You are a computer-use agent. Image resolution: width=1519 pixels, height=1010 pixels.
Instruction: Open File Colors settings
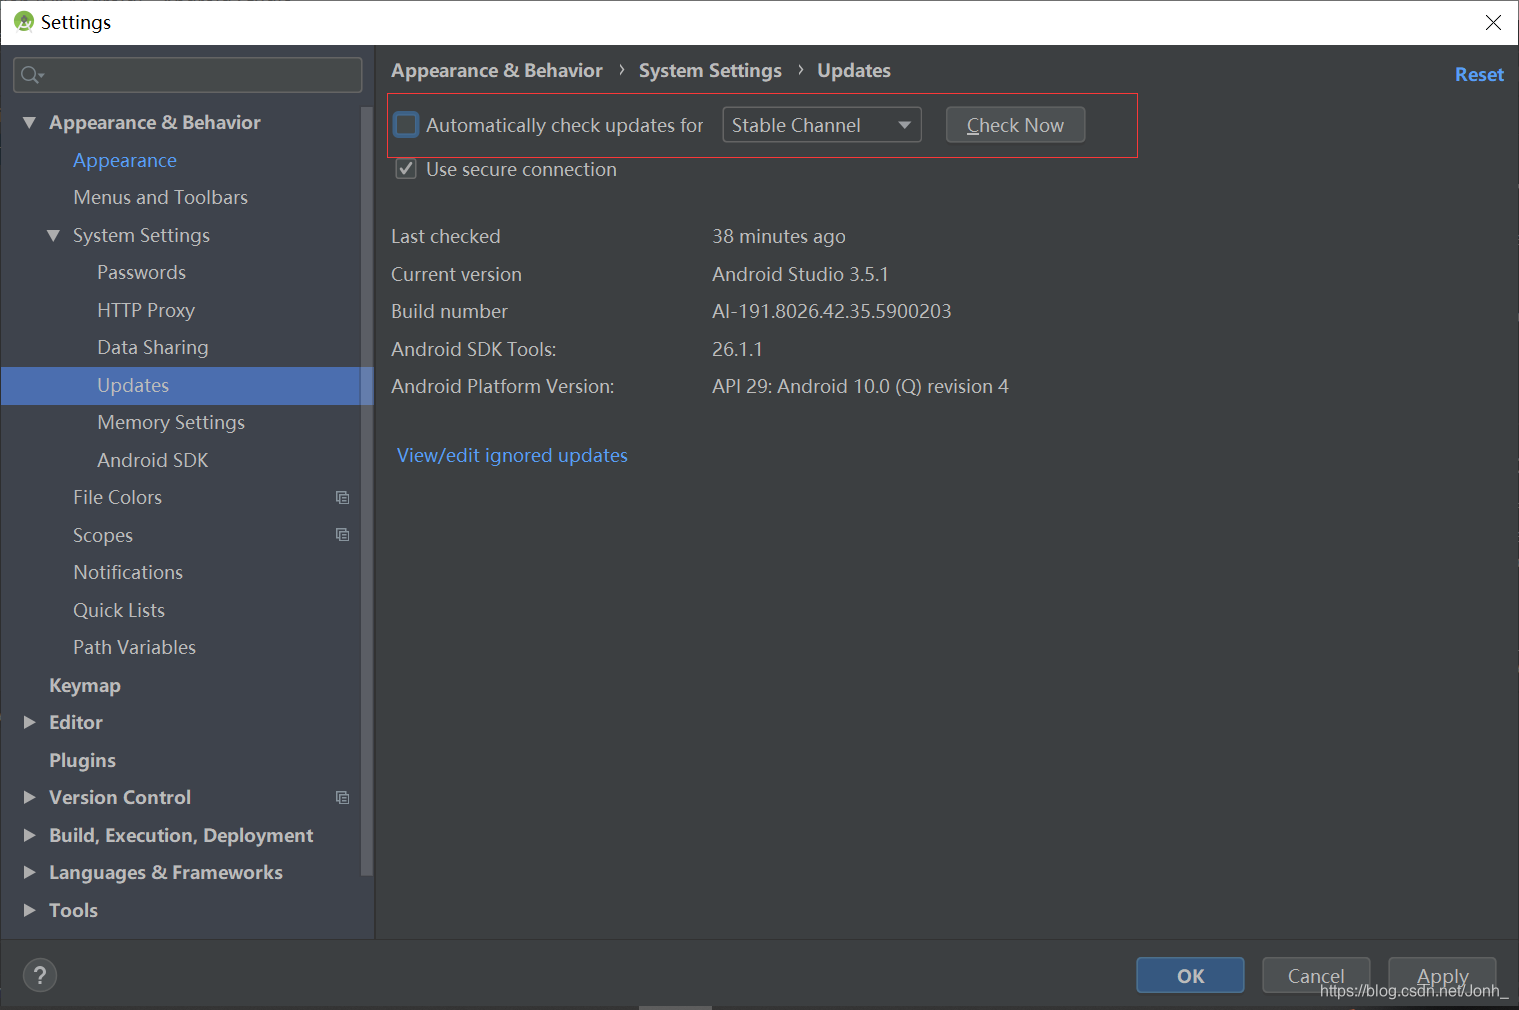click(x=117, y=497)
